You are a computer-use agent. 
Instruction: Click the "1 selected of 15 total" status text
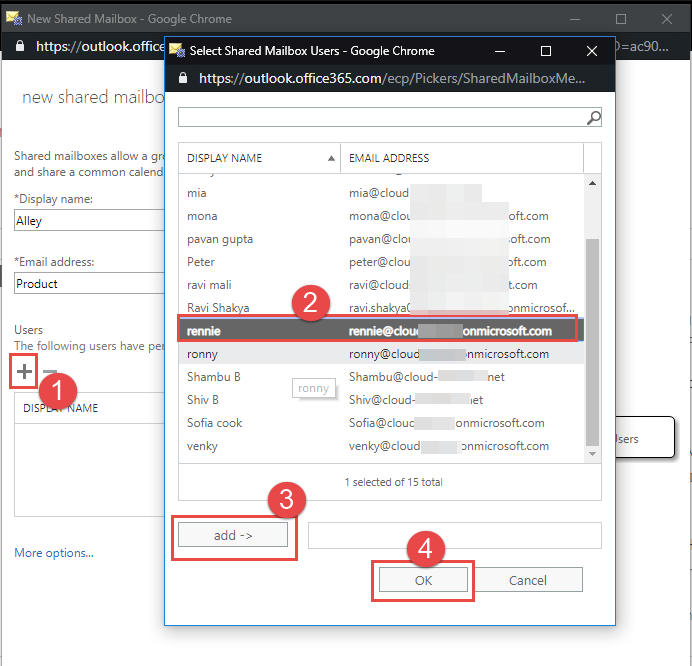393,482
